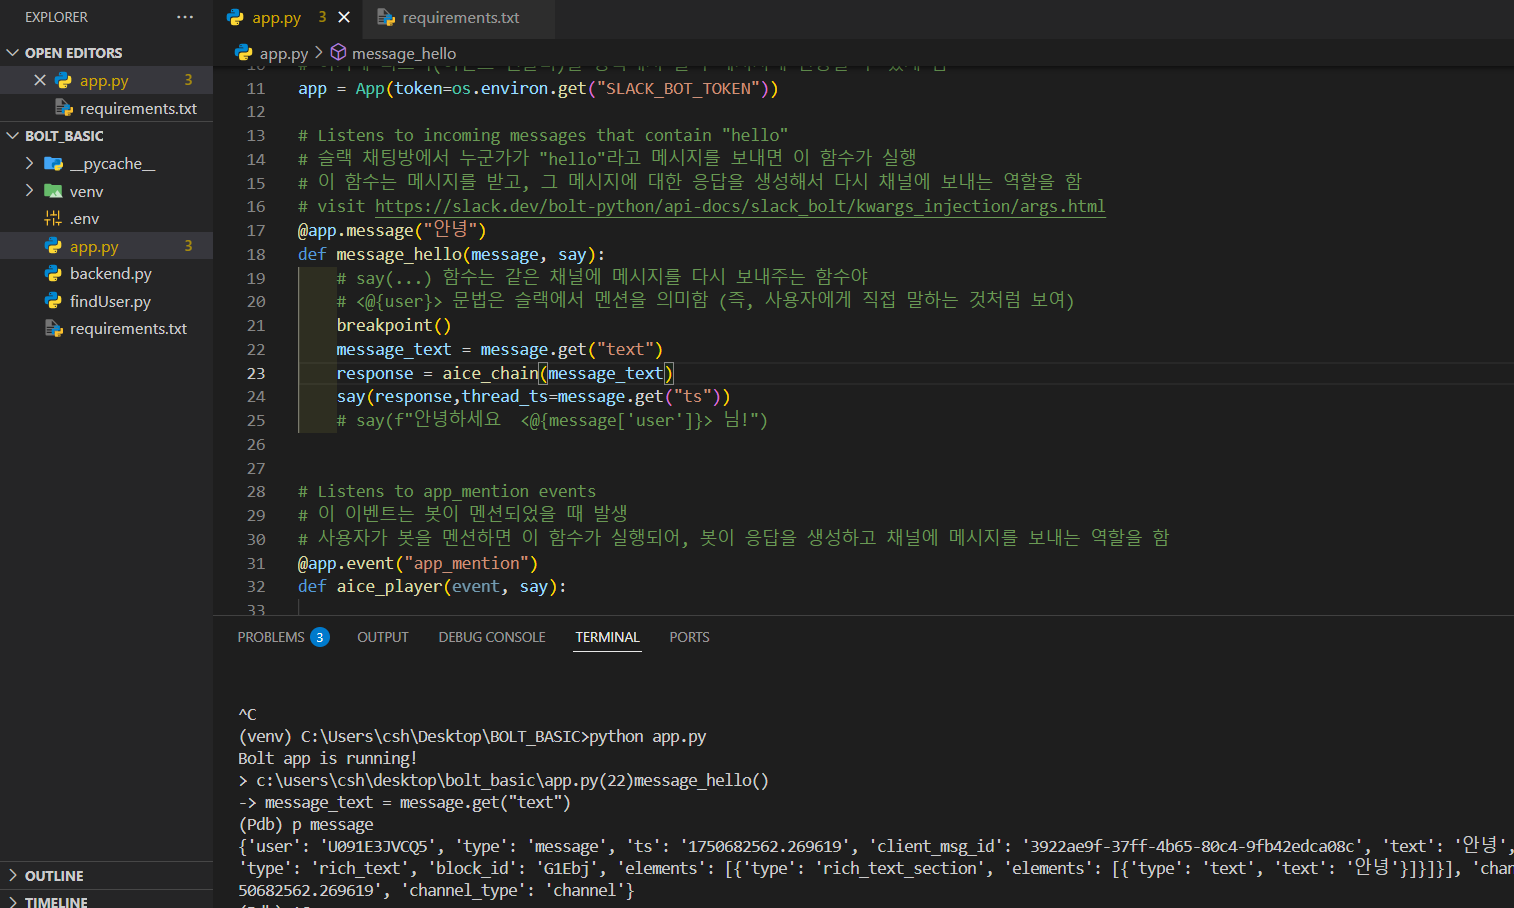The height and width of the screenshot is (908, 1514).
Task: Close app.py in Open Editors list
Action: click(x=40, y=80)
